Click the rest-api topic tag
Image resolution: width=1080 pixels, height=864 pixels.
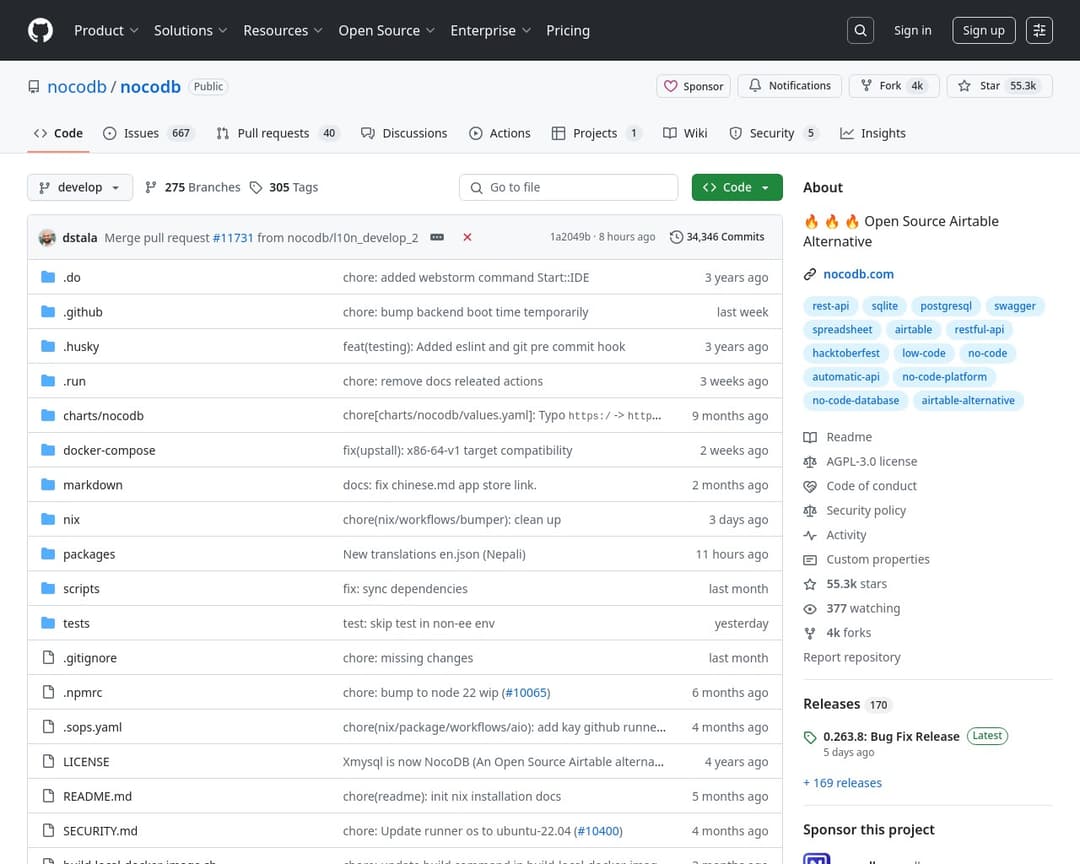pos(830,306)
